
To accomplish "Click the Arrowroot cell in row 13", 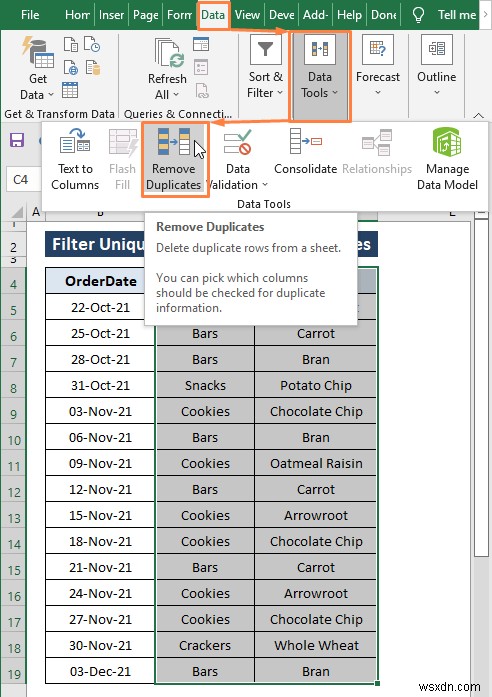I will pyautogui.click(x=316, y=515).
